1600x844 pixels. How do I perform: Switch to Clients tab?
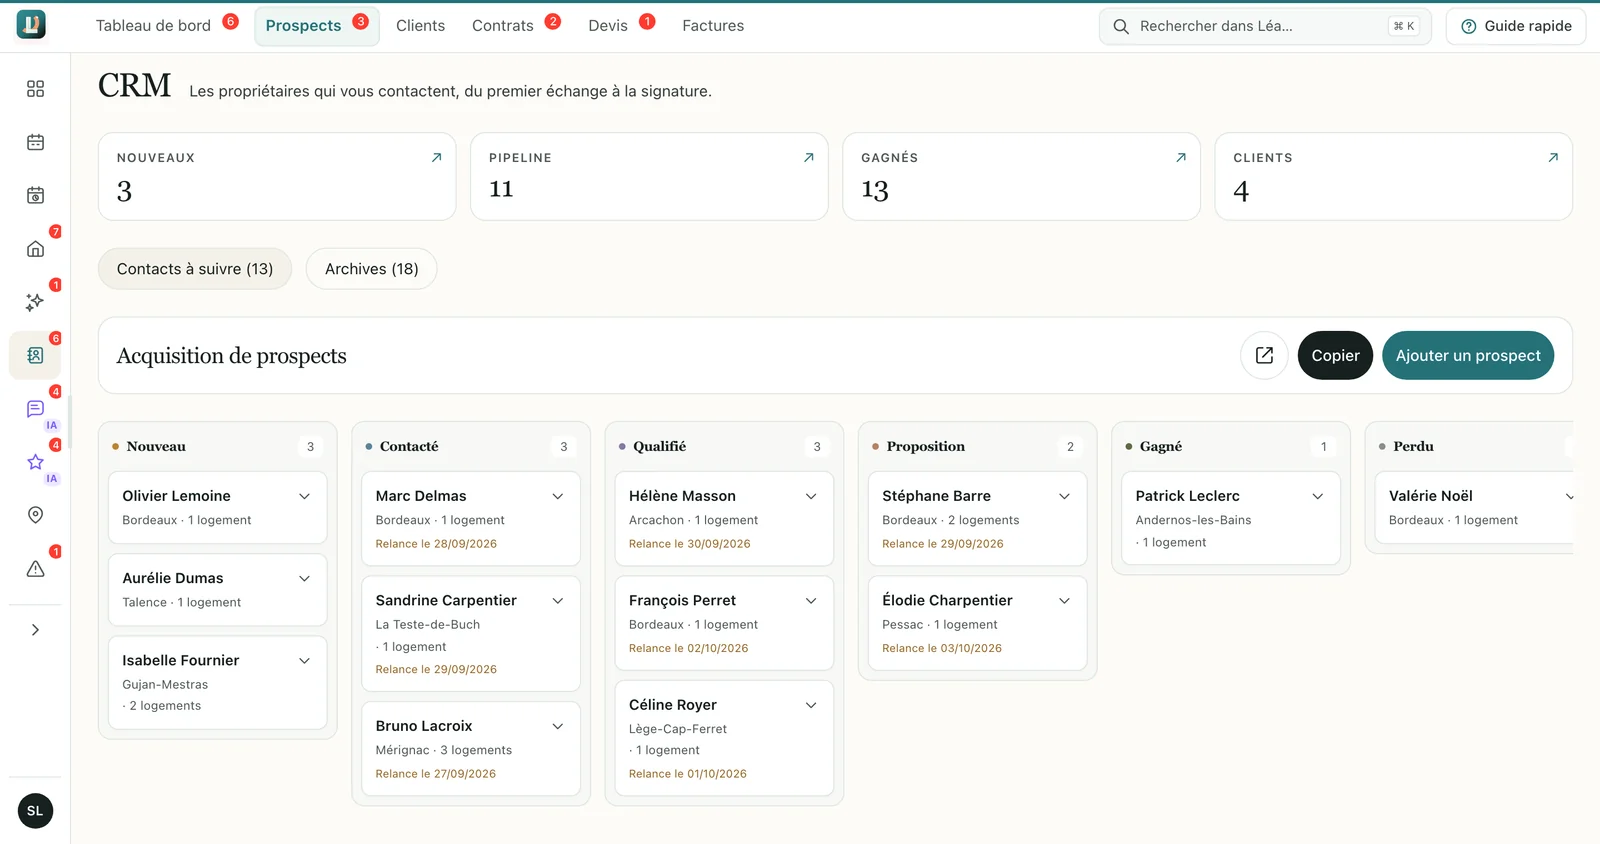coord(420,26)
